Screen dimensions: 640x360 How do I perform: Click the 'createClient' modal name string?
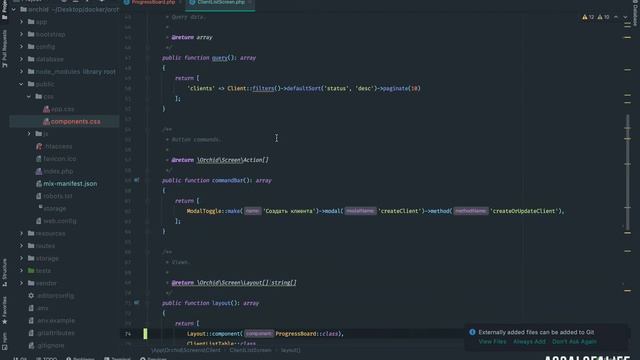click(x=400, y=211)
